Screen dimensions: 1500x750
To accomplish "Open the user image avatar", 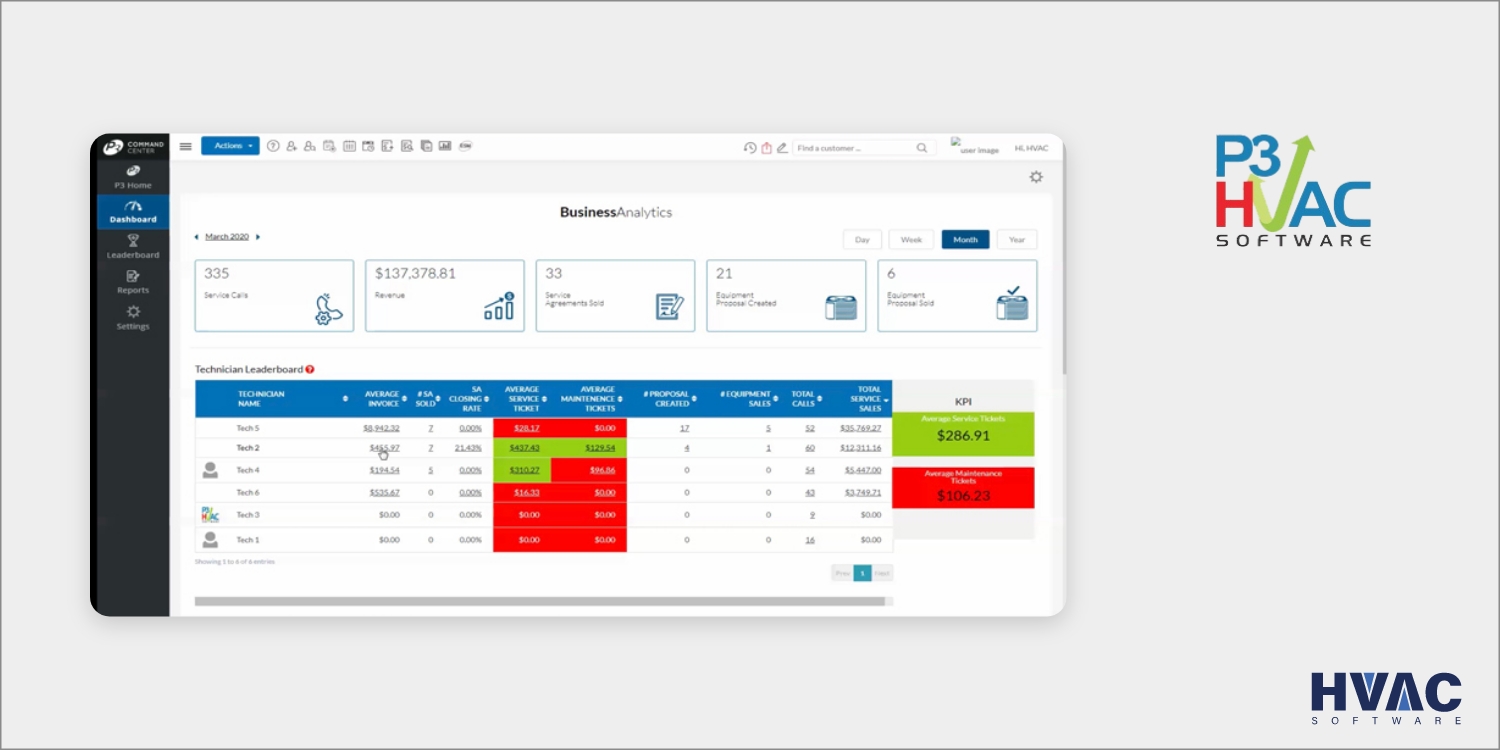I will point(975,147).
